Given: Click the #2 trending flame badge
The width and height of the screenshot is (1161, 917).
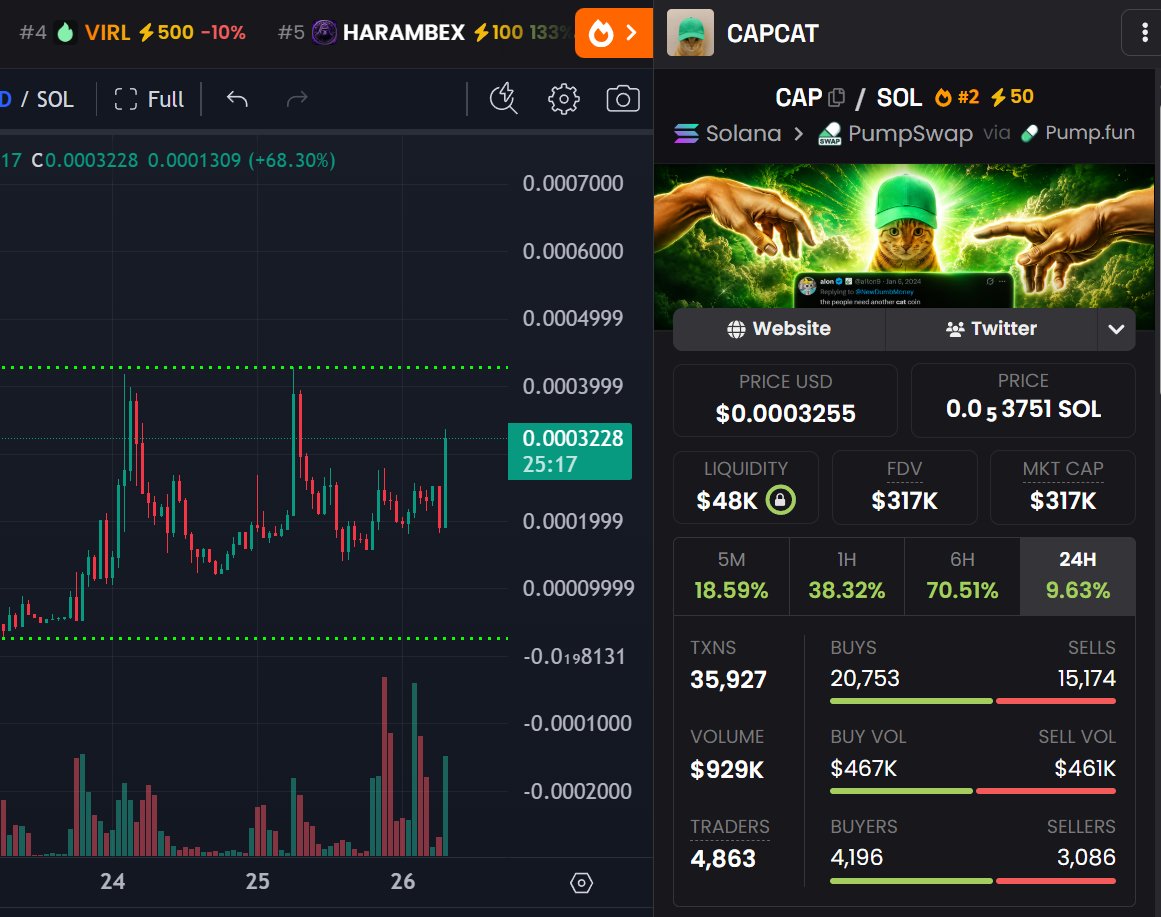Looking at the screenshot, I should [x=957, y=96].
